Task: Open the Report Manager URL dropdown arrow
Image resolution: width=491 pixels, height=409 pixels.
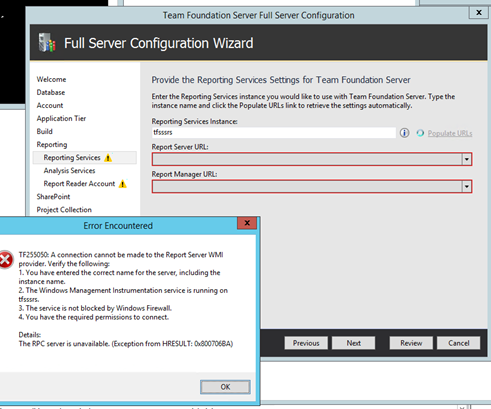Action: (x=467, y=187)
